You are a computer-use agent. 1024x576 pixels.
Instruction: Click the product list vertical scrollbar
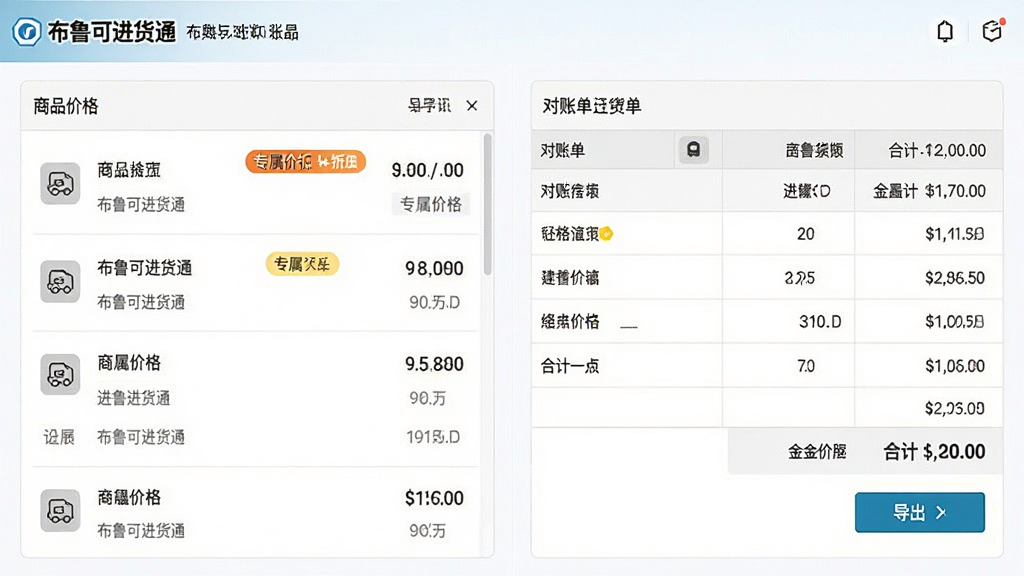pos(487,204)
